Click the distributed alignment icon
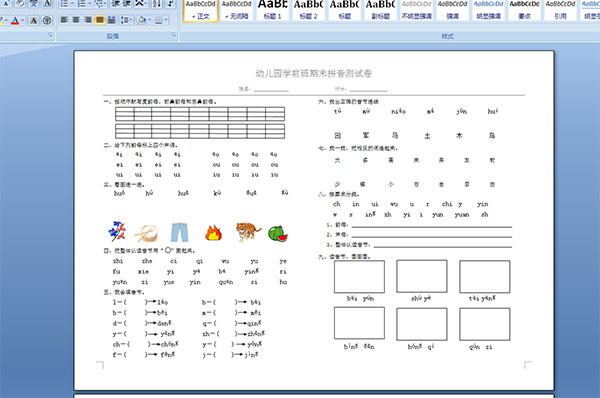The image size is (600, 398). point(111,20)
